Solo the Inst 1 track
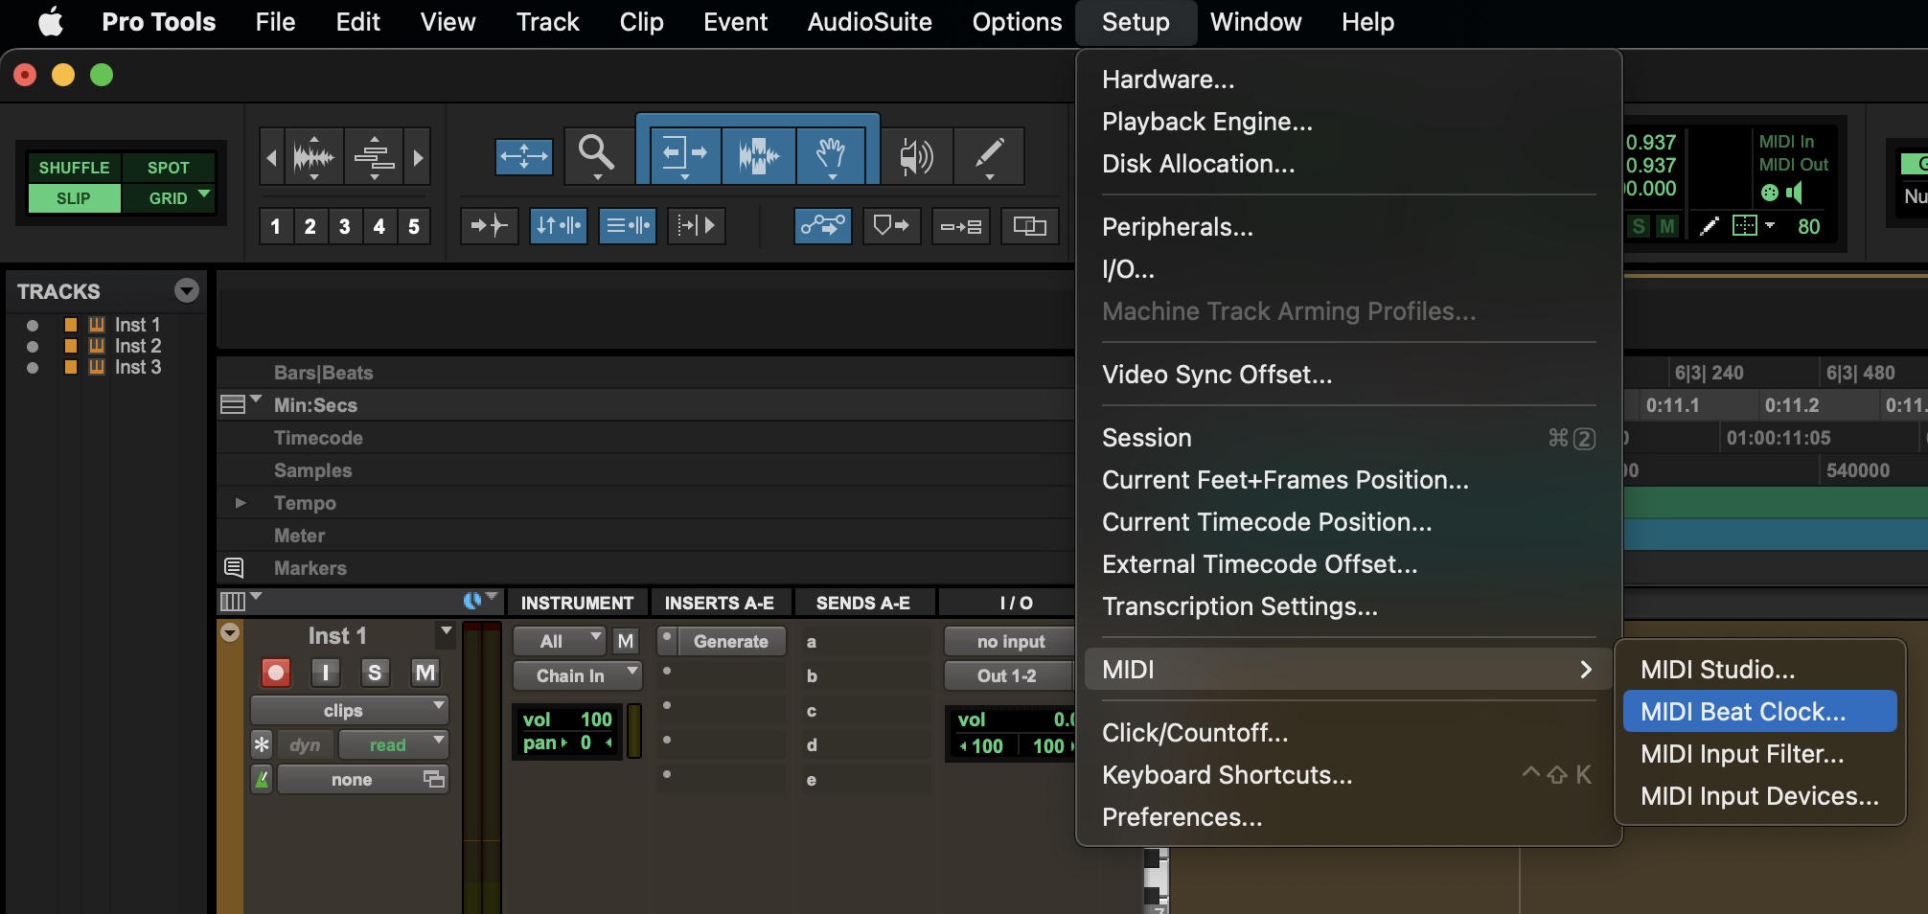The width and height of the screenshot is (1928, 914). pyautogui.click(x=374, y=673)
